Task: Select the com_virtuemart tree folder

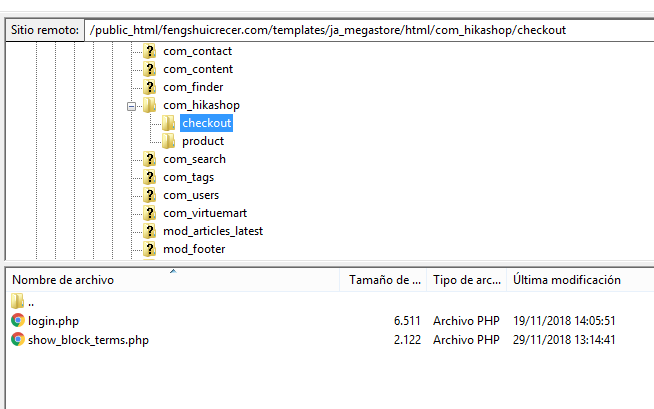Action: point(205,213)
